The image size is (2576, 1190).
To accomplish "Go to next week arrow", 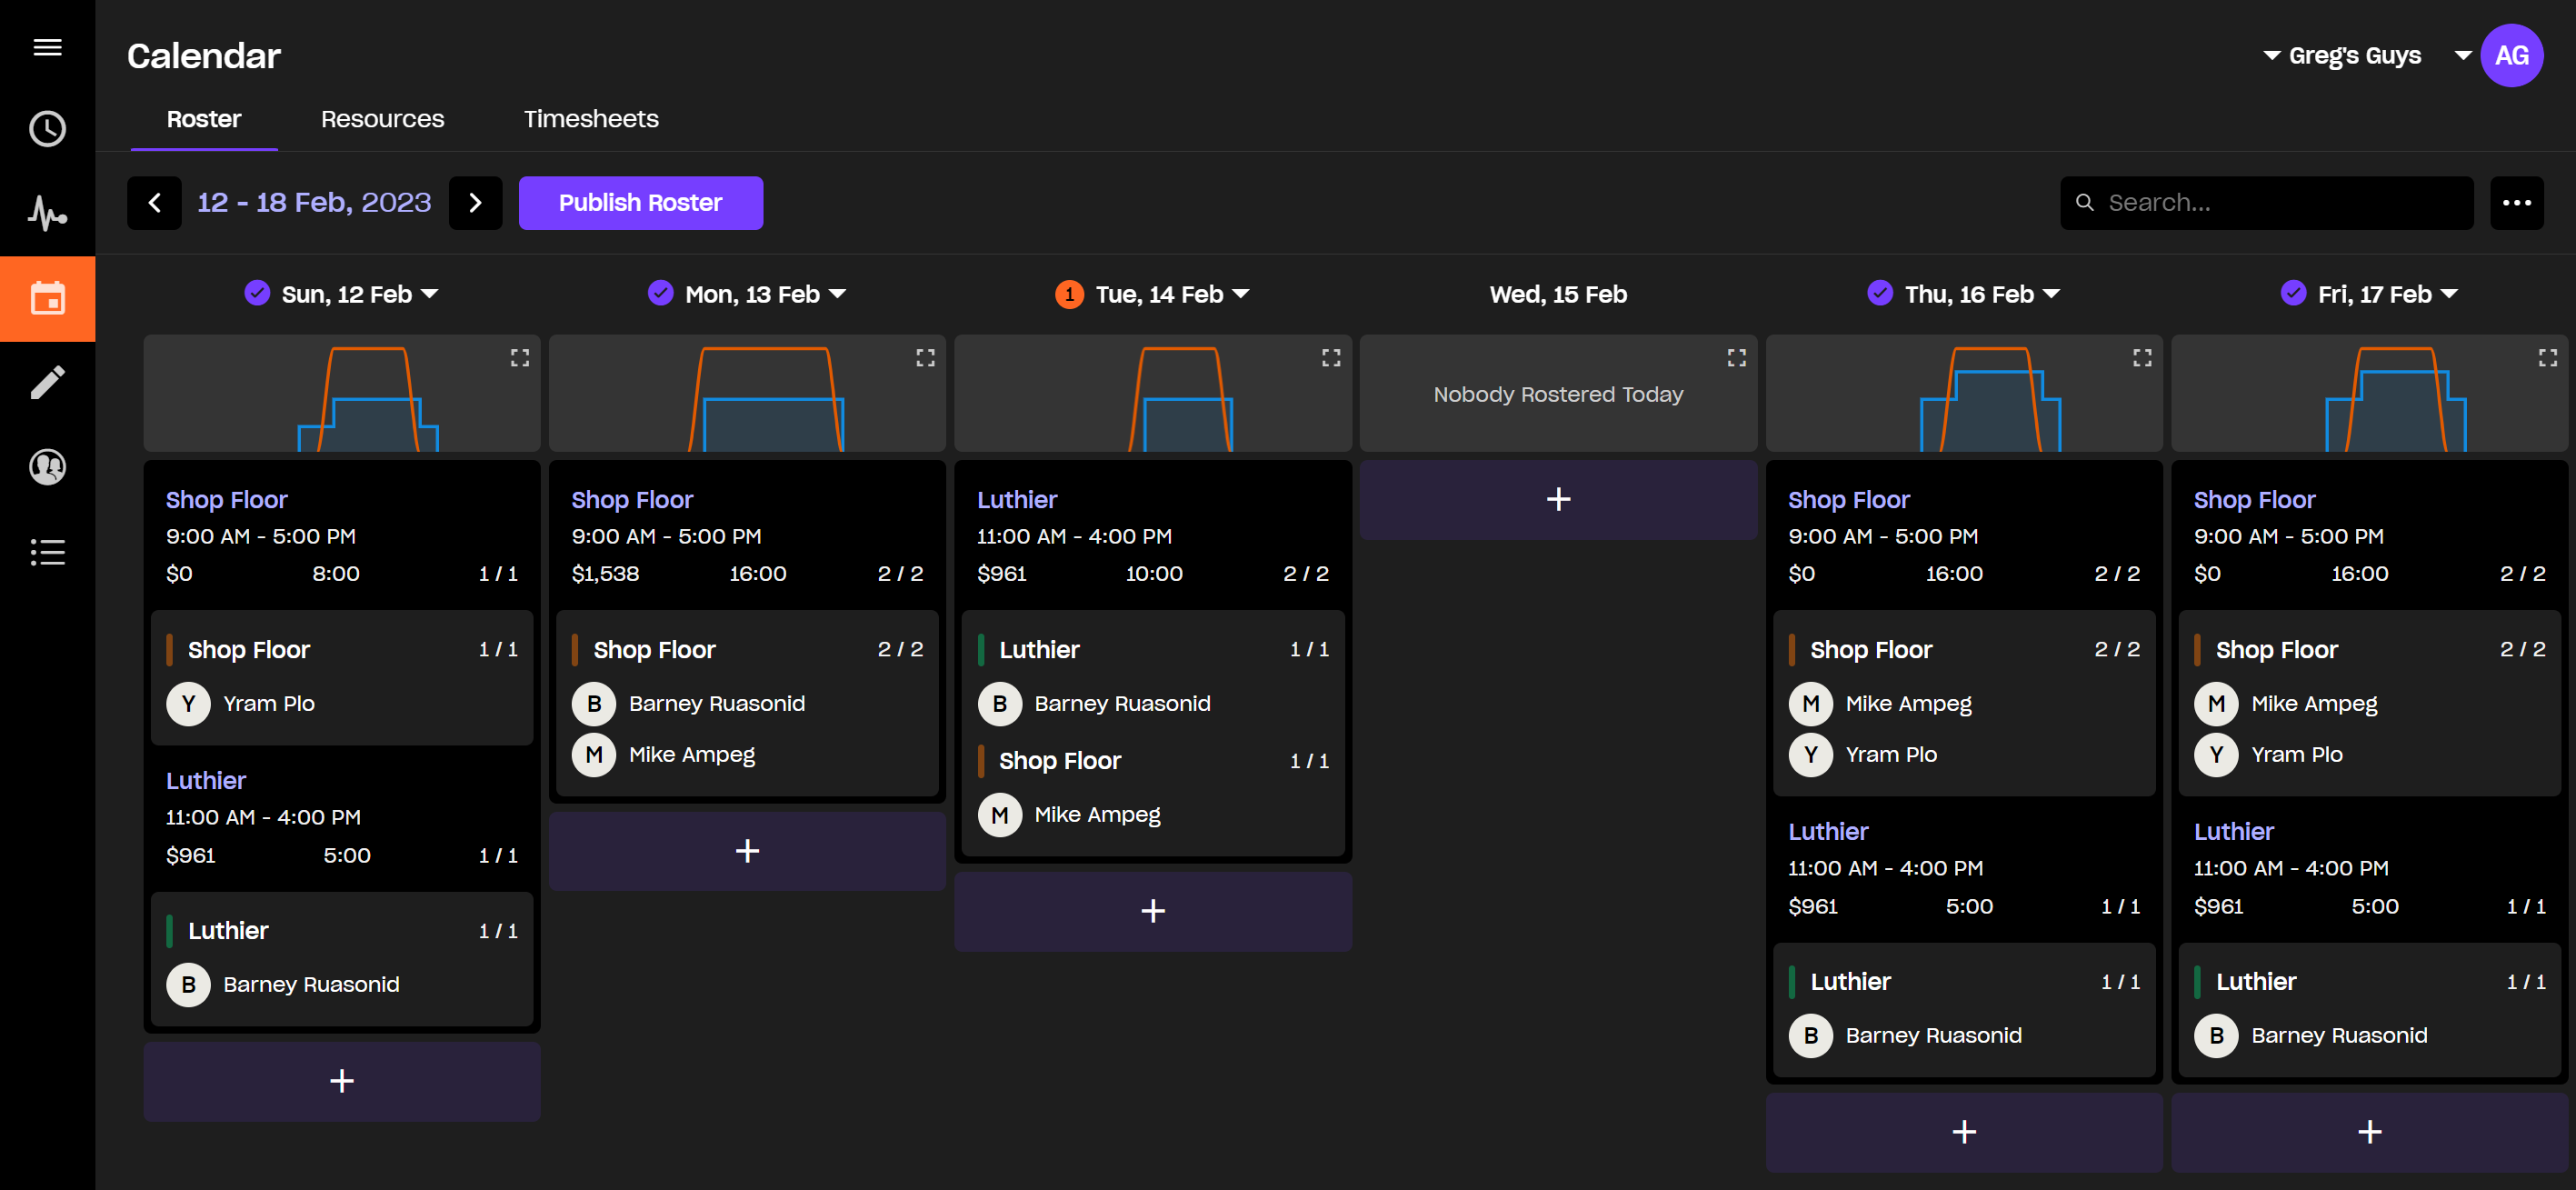I will pos(475,203).
